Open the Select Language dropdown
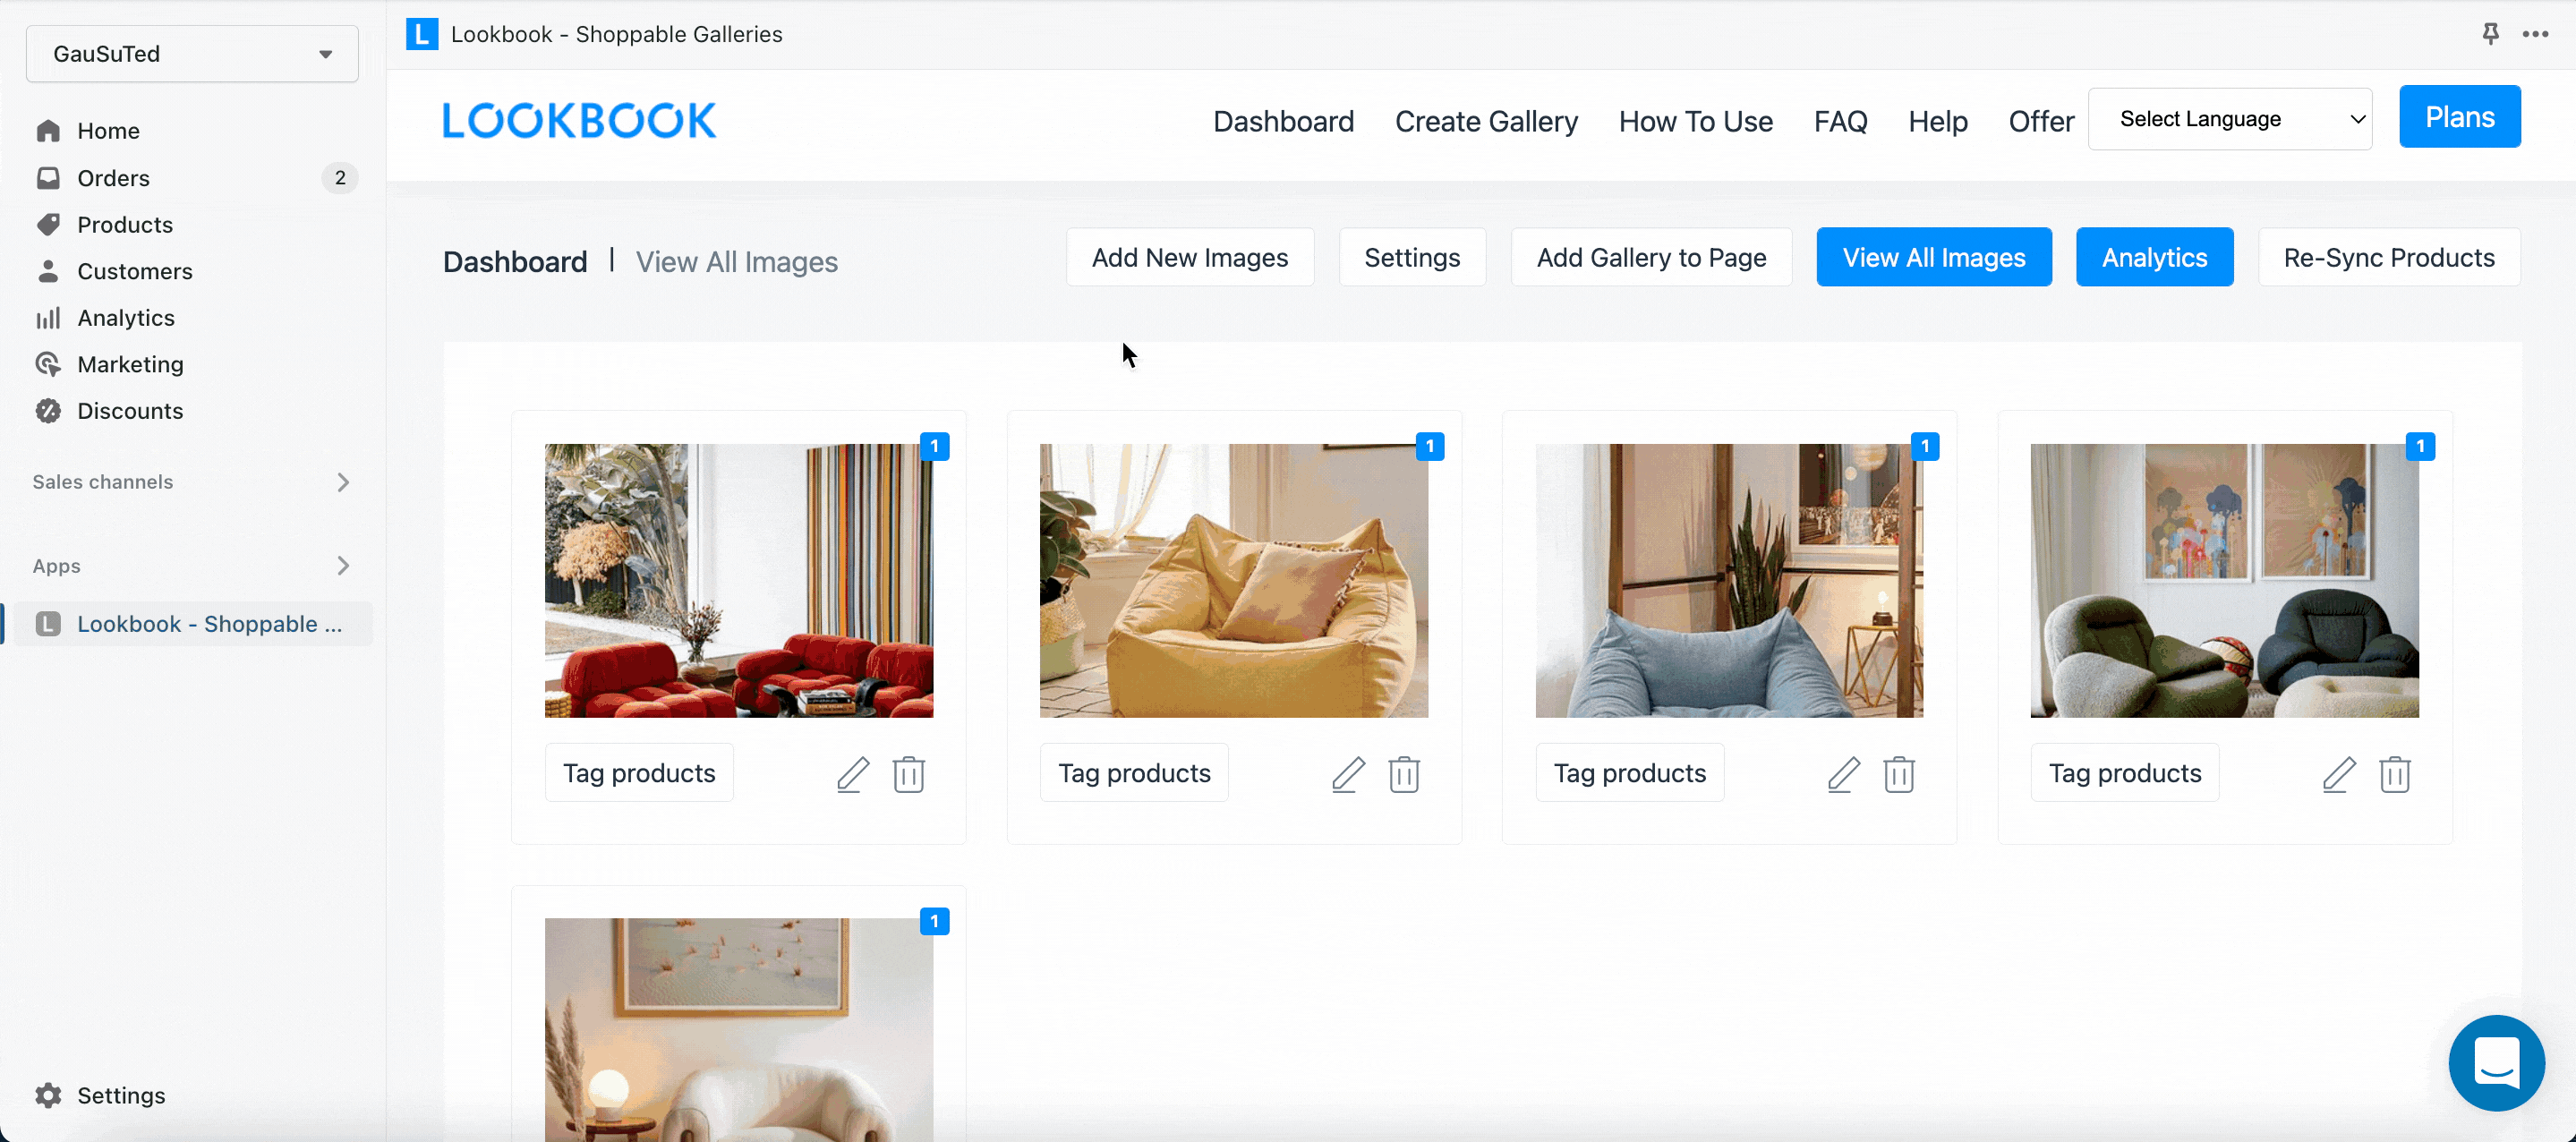 (2229, 119)
